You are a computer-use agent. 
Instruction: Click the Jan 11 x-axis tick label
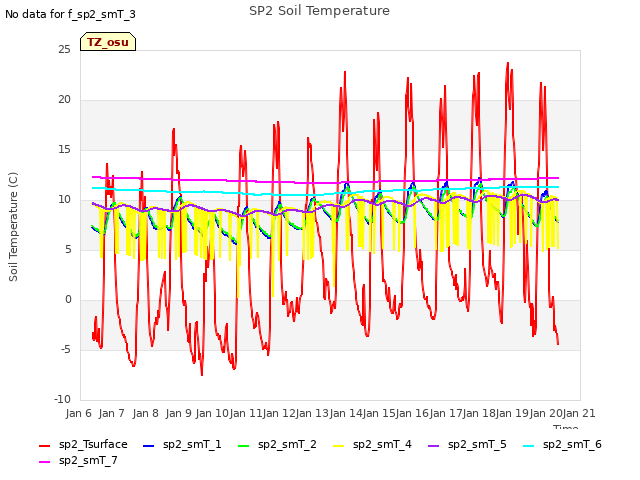[245, 413]
